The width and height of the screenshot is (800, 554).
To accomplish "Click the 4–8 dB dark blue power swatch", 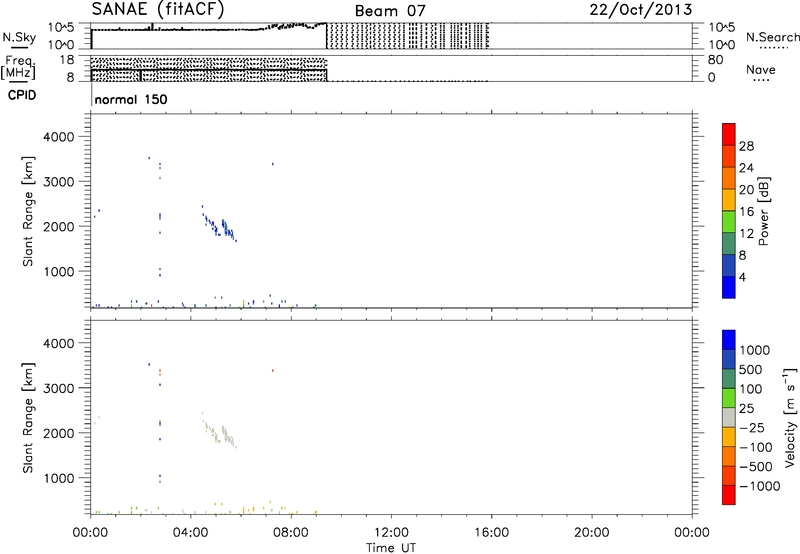I will pyautogui.click(x=729, y=265).
